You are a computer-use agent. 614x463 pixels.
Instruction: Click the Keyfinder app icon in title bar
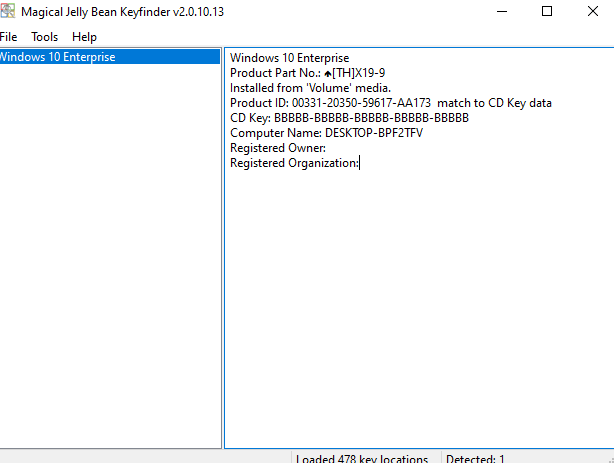pyautogui.click(x=7, y=11)
